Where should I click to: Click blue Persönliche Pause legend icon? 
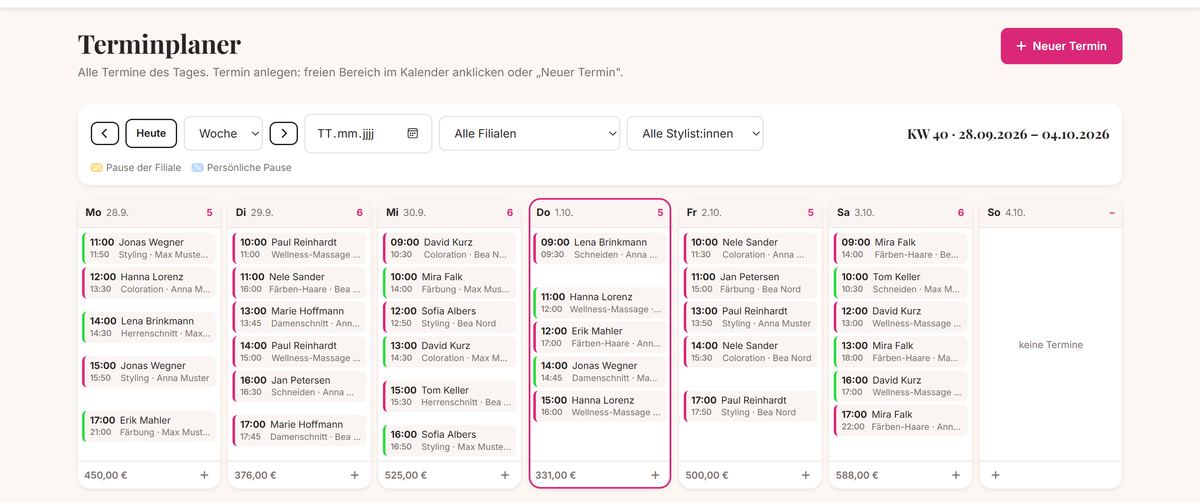pos(198,168)
